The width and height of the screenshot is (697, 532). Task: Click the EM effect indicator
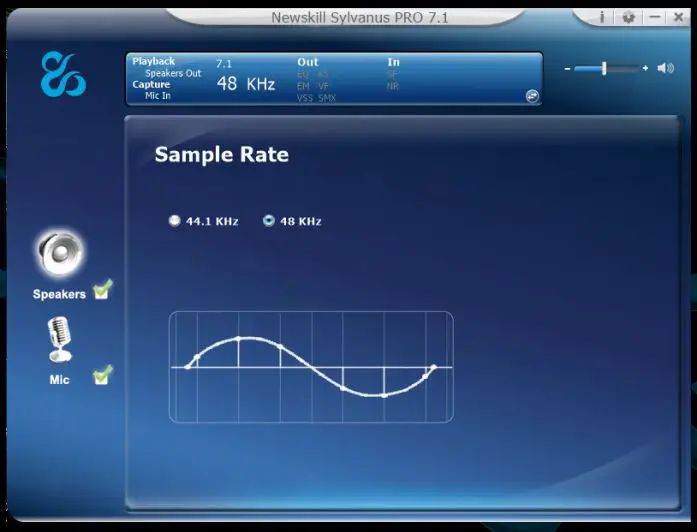pyautogui.click(x=303, y=86)
